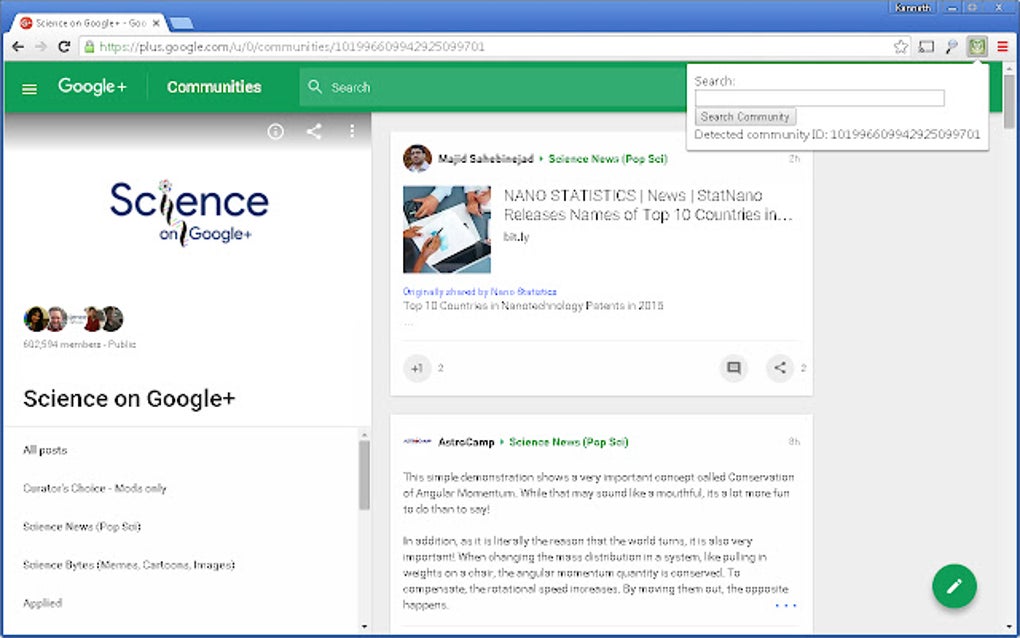
Task: Go to the Communities section
Action: click(x=214, y=87)
